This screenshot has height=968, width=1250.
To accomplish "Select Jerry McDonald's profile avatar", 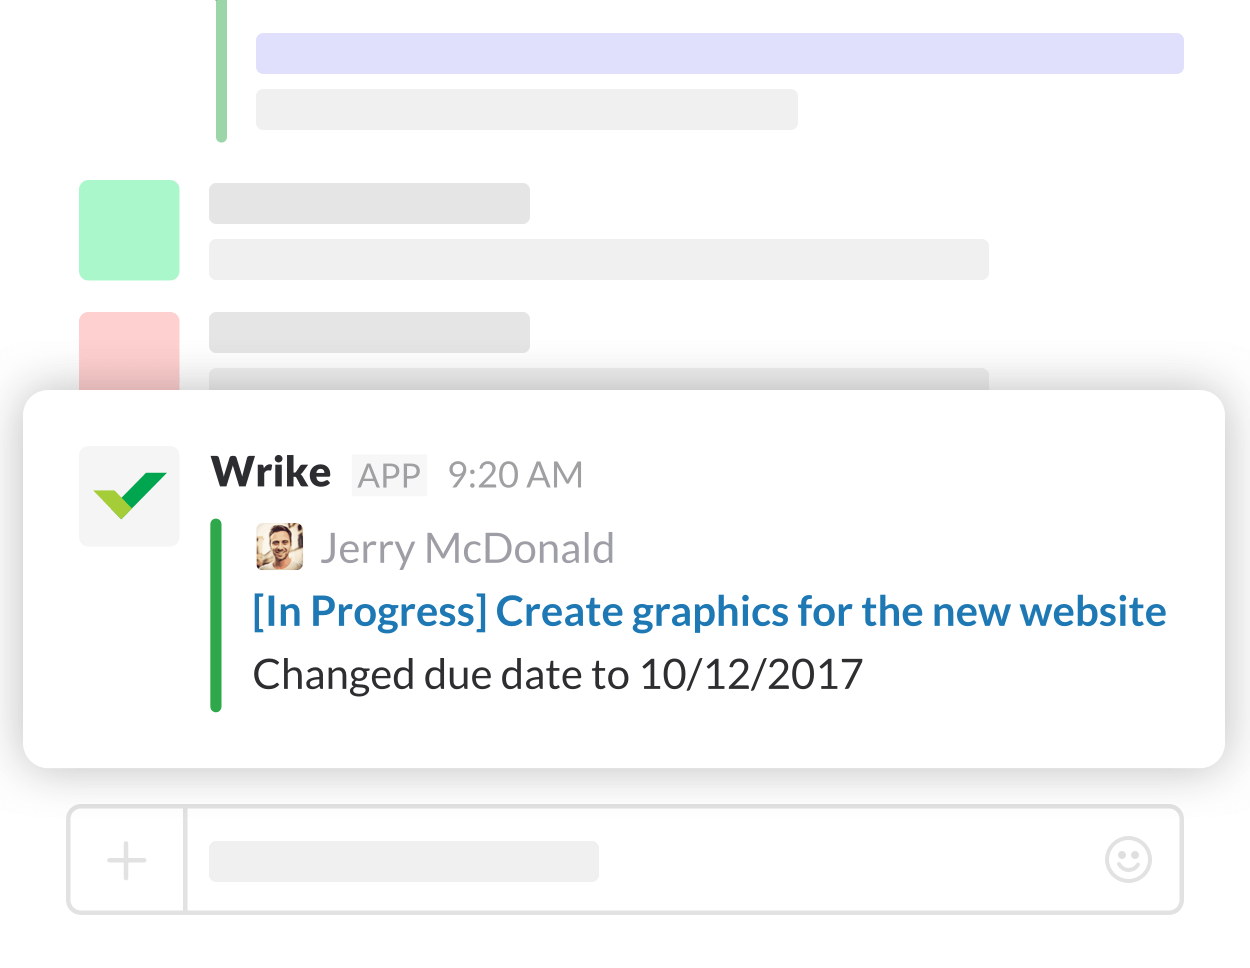I will pyautogui.click(x=280, y=547).
